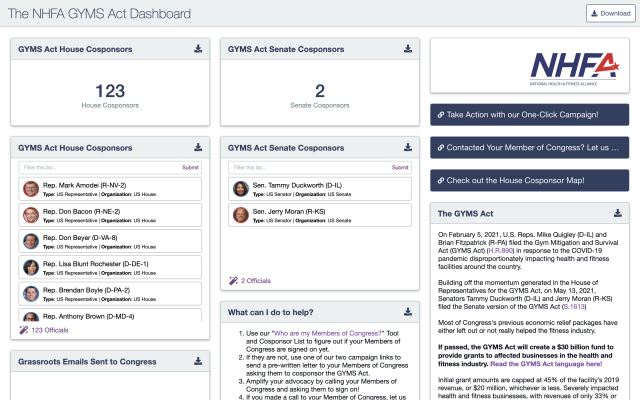Open the H.R.890 bill link
This screenshot has width=640, height=400.
click(x=501, y=251)
